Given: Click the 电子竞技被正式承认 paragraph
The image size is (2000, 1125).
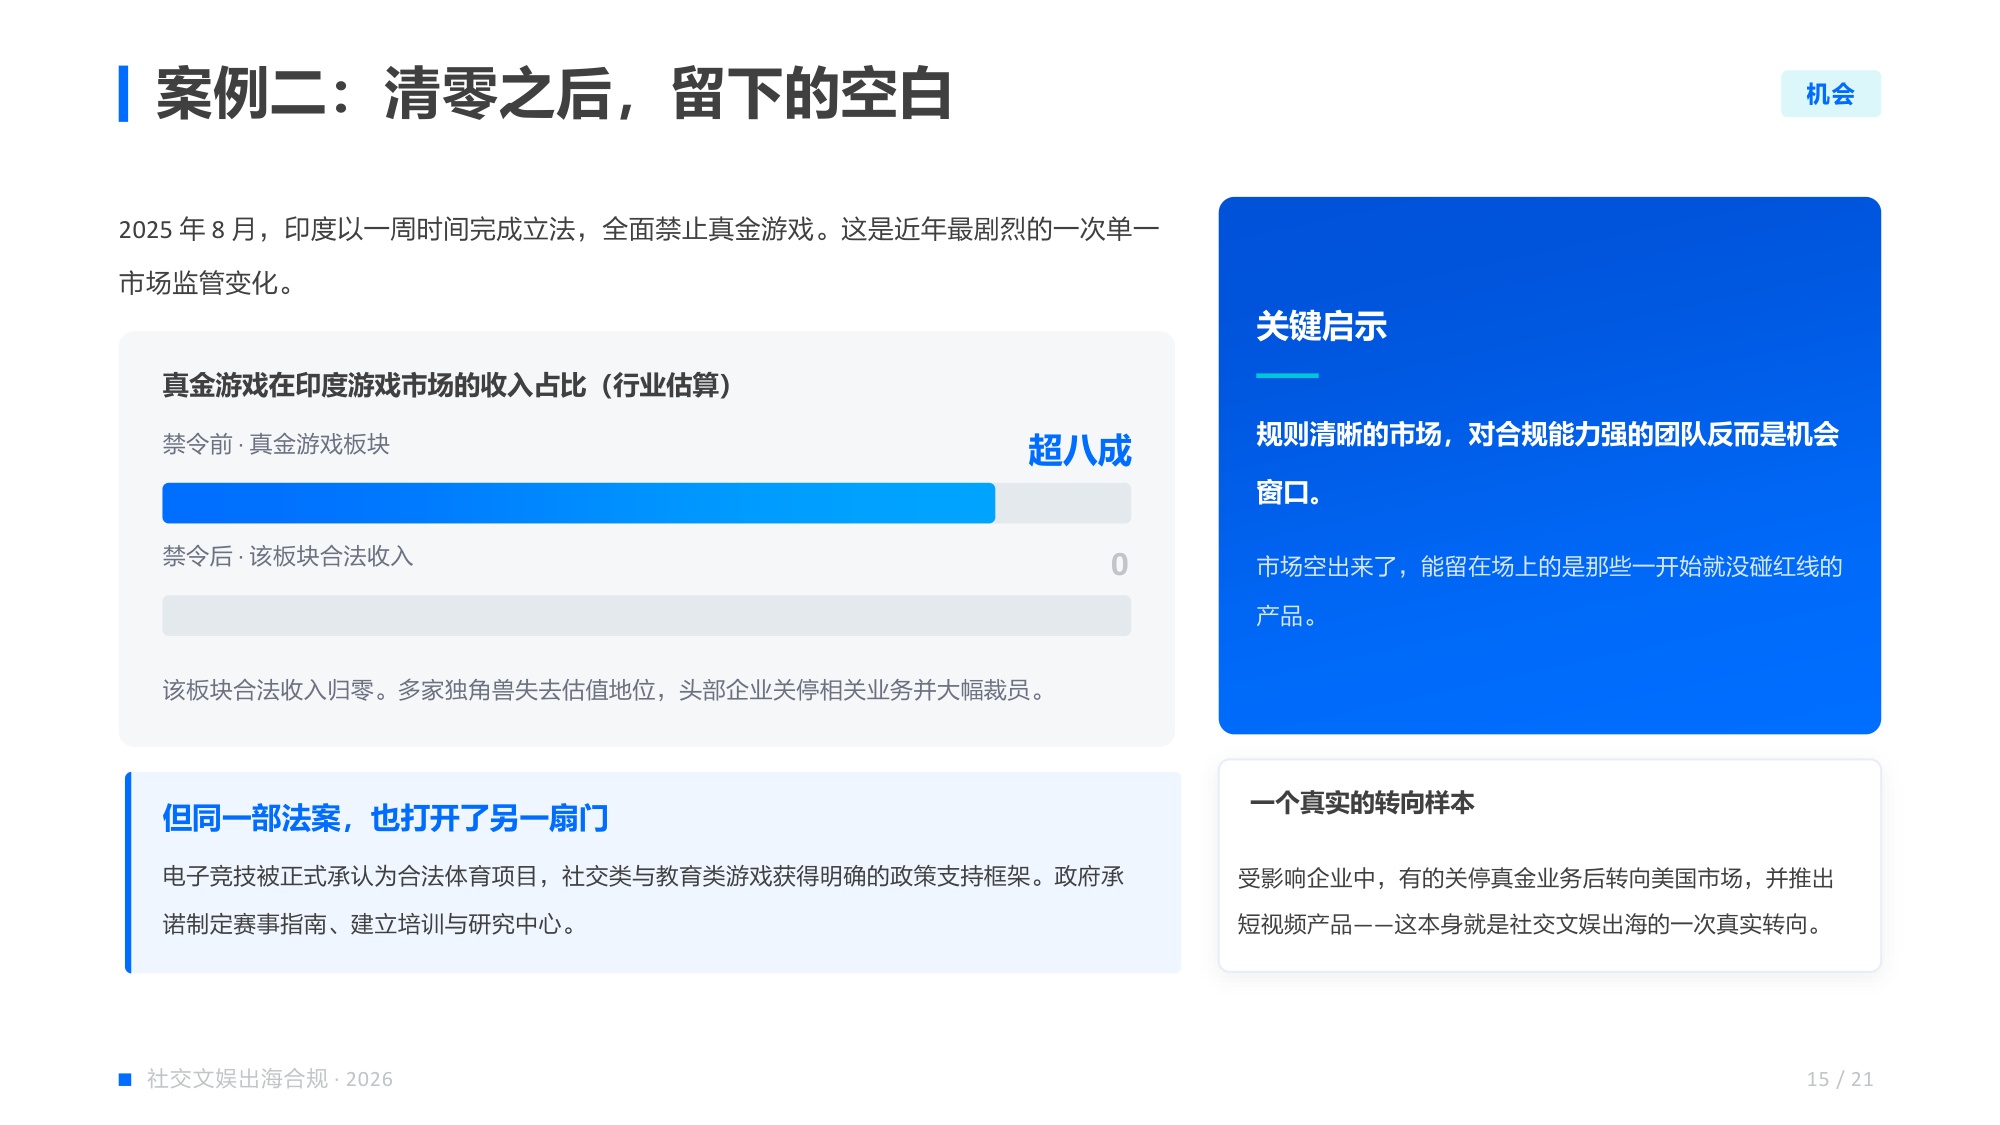Looking at the screenshot, I should 643,900.
